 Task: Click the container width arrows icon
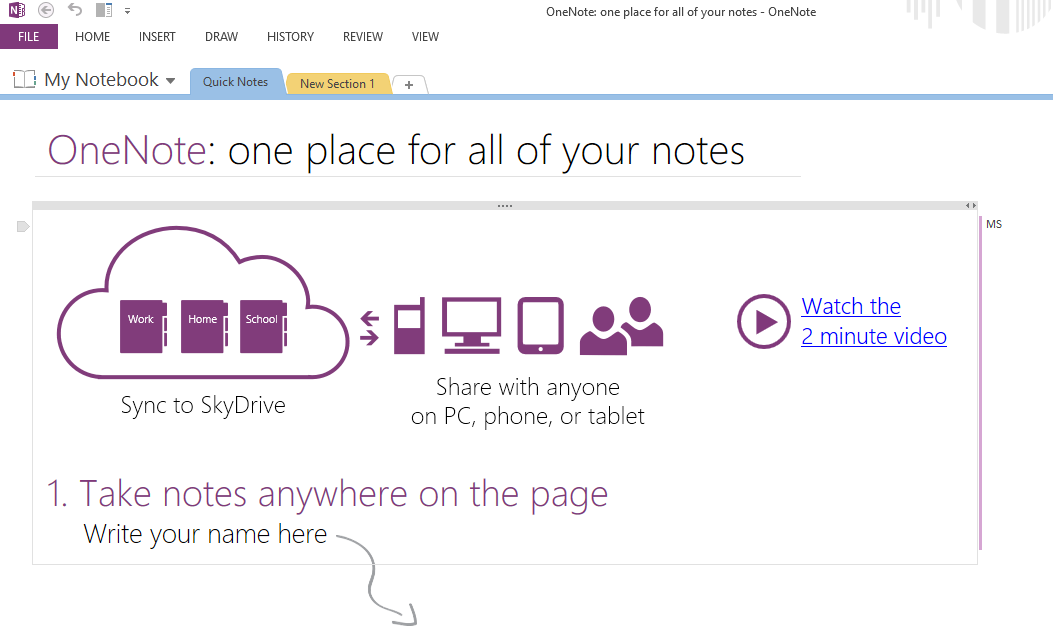(970, 205)
